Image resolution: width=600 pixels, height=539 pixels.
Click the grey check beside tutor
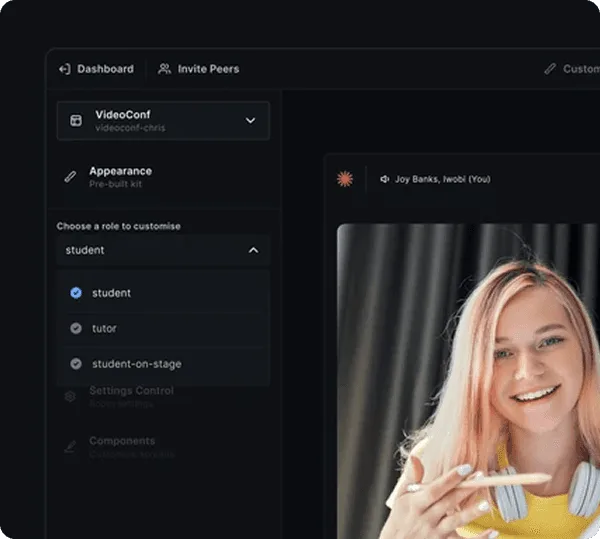pyautogui.click(x=76, y=328)
